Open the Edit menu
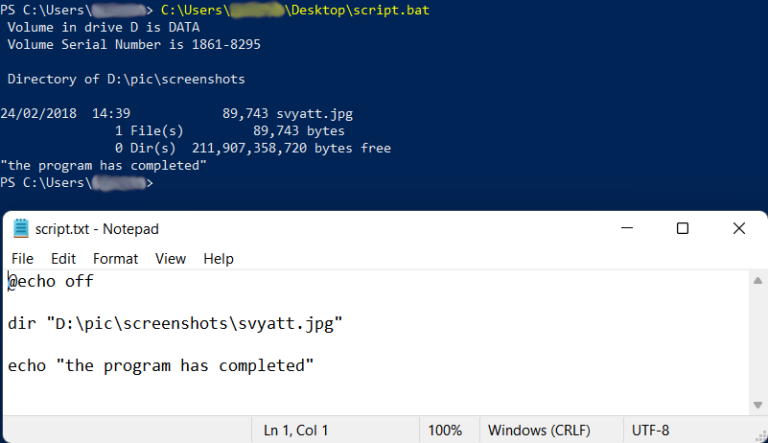The height and width of the screenshot is (443, 768). [63, 258]
